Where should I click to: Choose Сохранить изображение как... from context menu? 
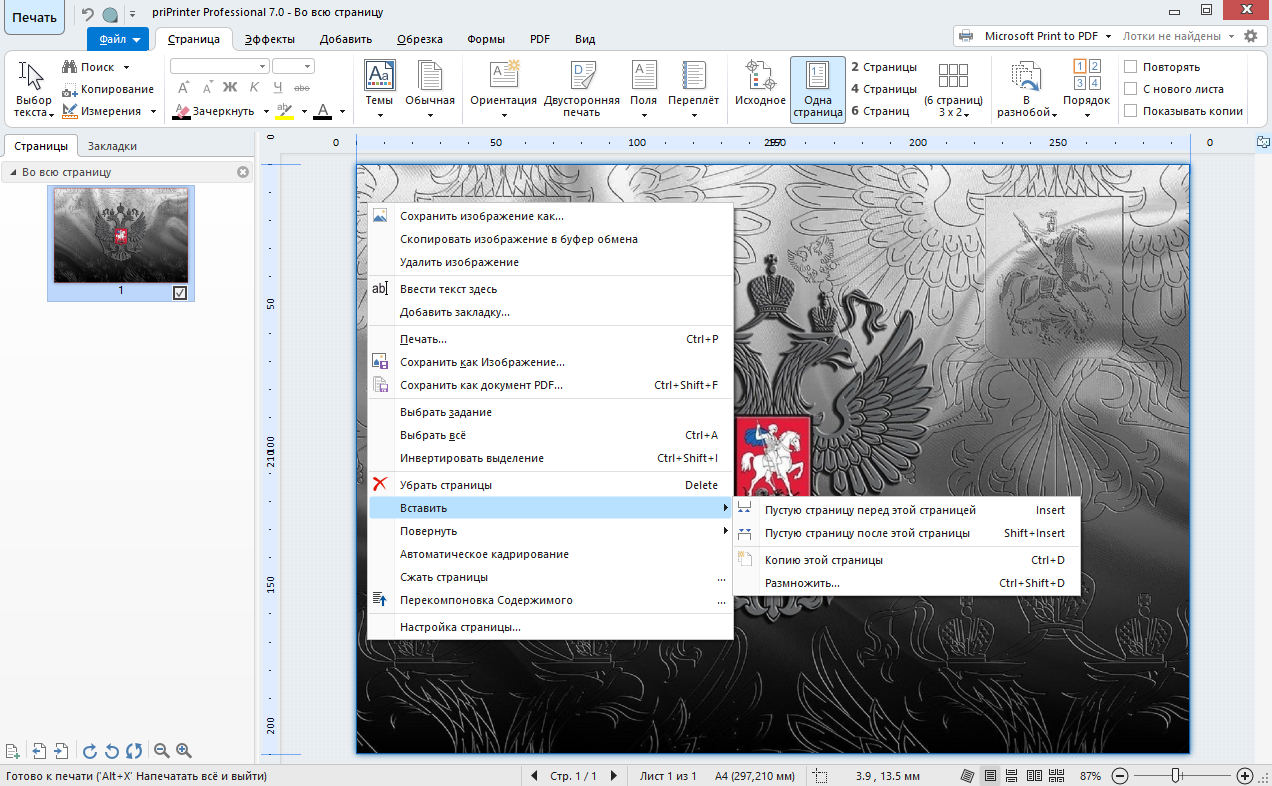point(551,215)
